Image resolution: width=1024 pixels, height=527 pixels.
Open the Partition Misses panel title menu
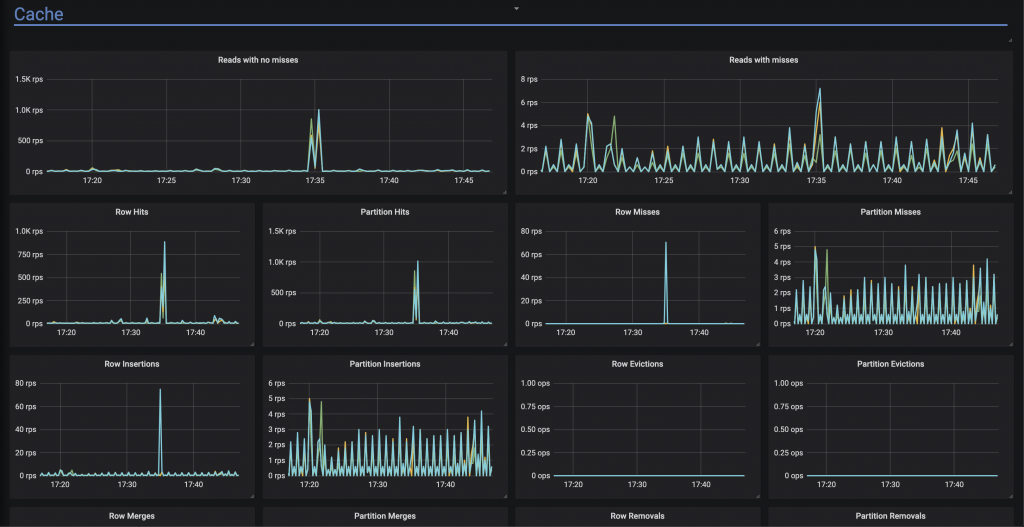(x=891, y=212)
